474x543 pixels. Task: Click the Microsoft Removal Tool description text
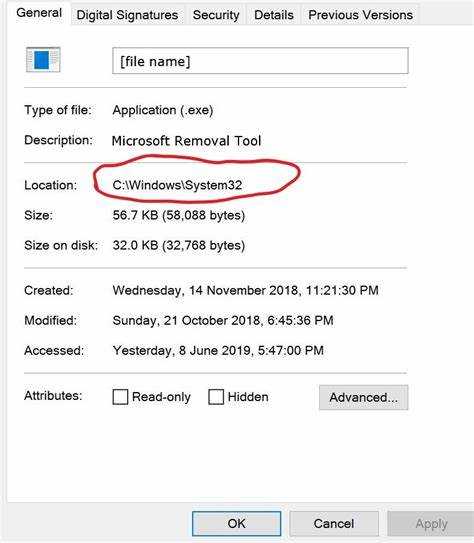click(187, 141)
